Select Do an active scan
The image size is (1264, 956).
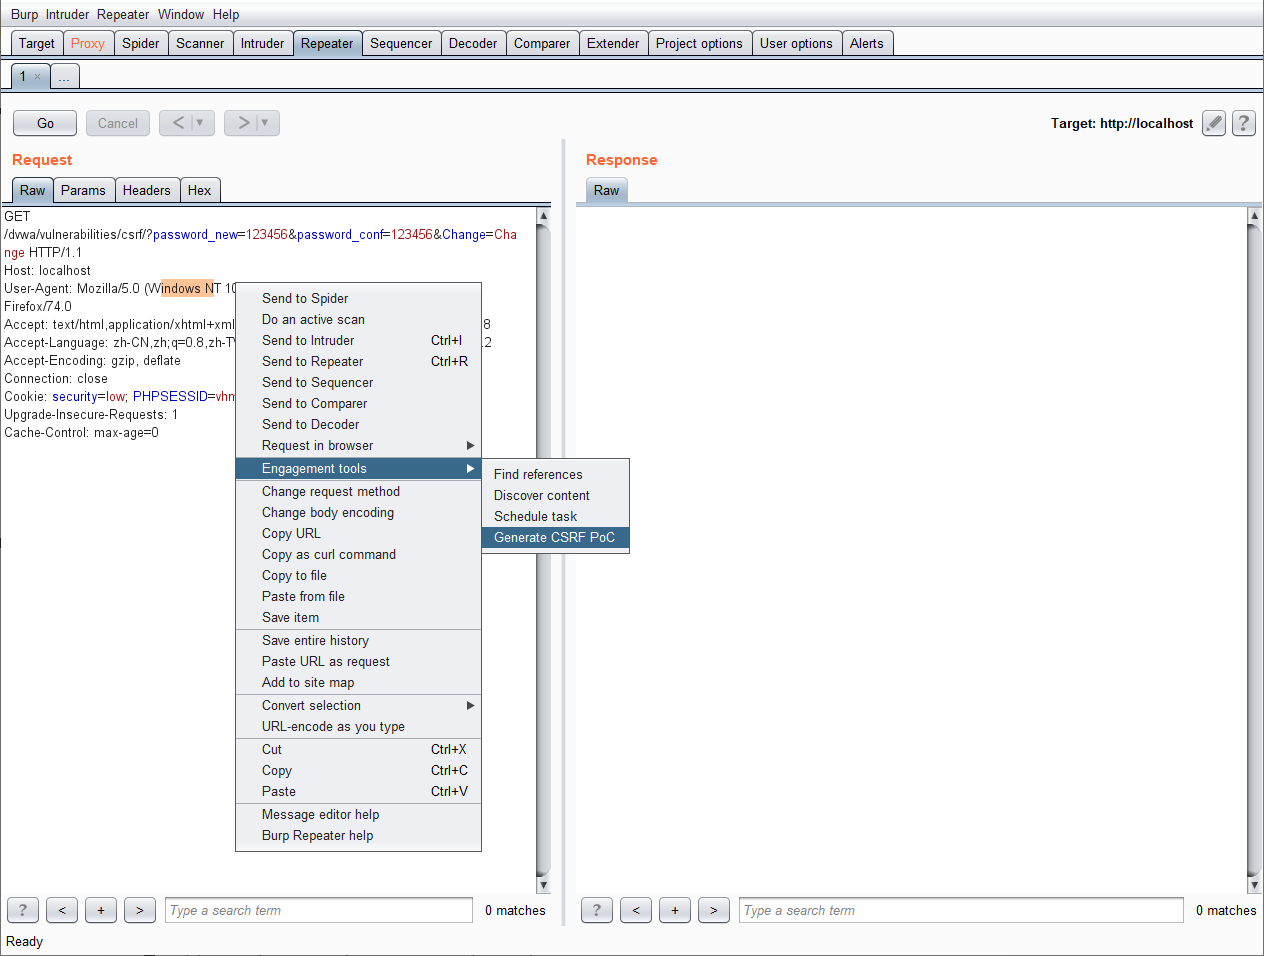coord(358,320)
